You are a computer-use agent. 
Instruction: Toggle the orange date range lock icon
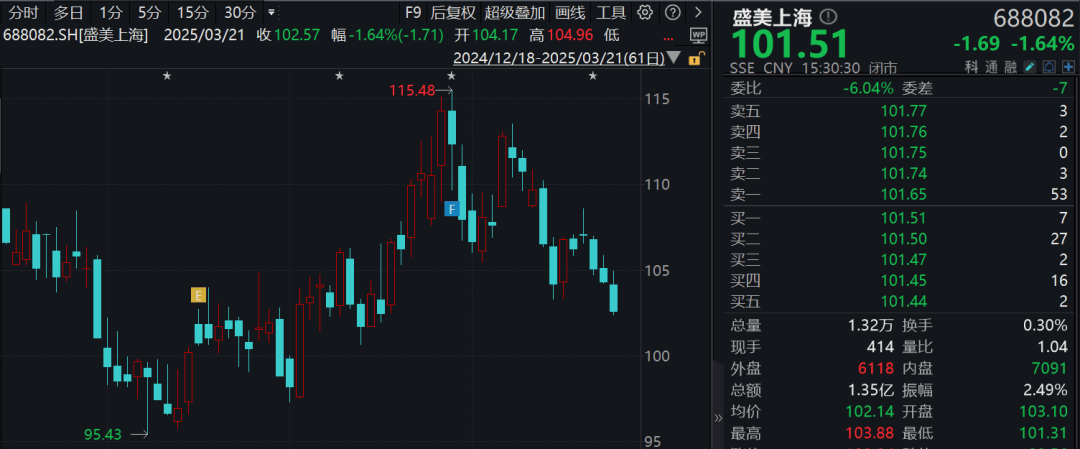coord(695,59)
